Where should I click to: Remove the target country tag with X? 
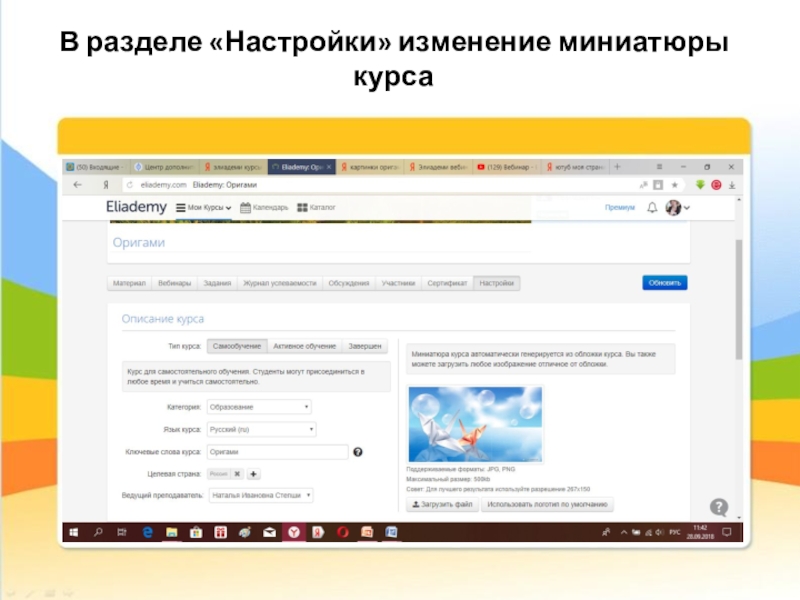pyautogui.click(x=237, y=474)
